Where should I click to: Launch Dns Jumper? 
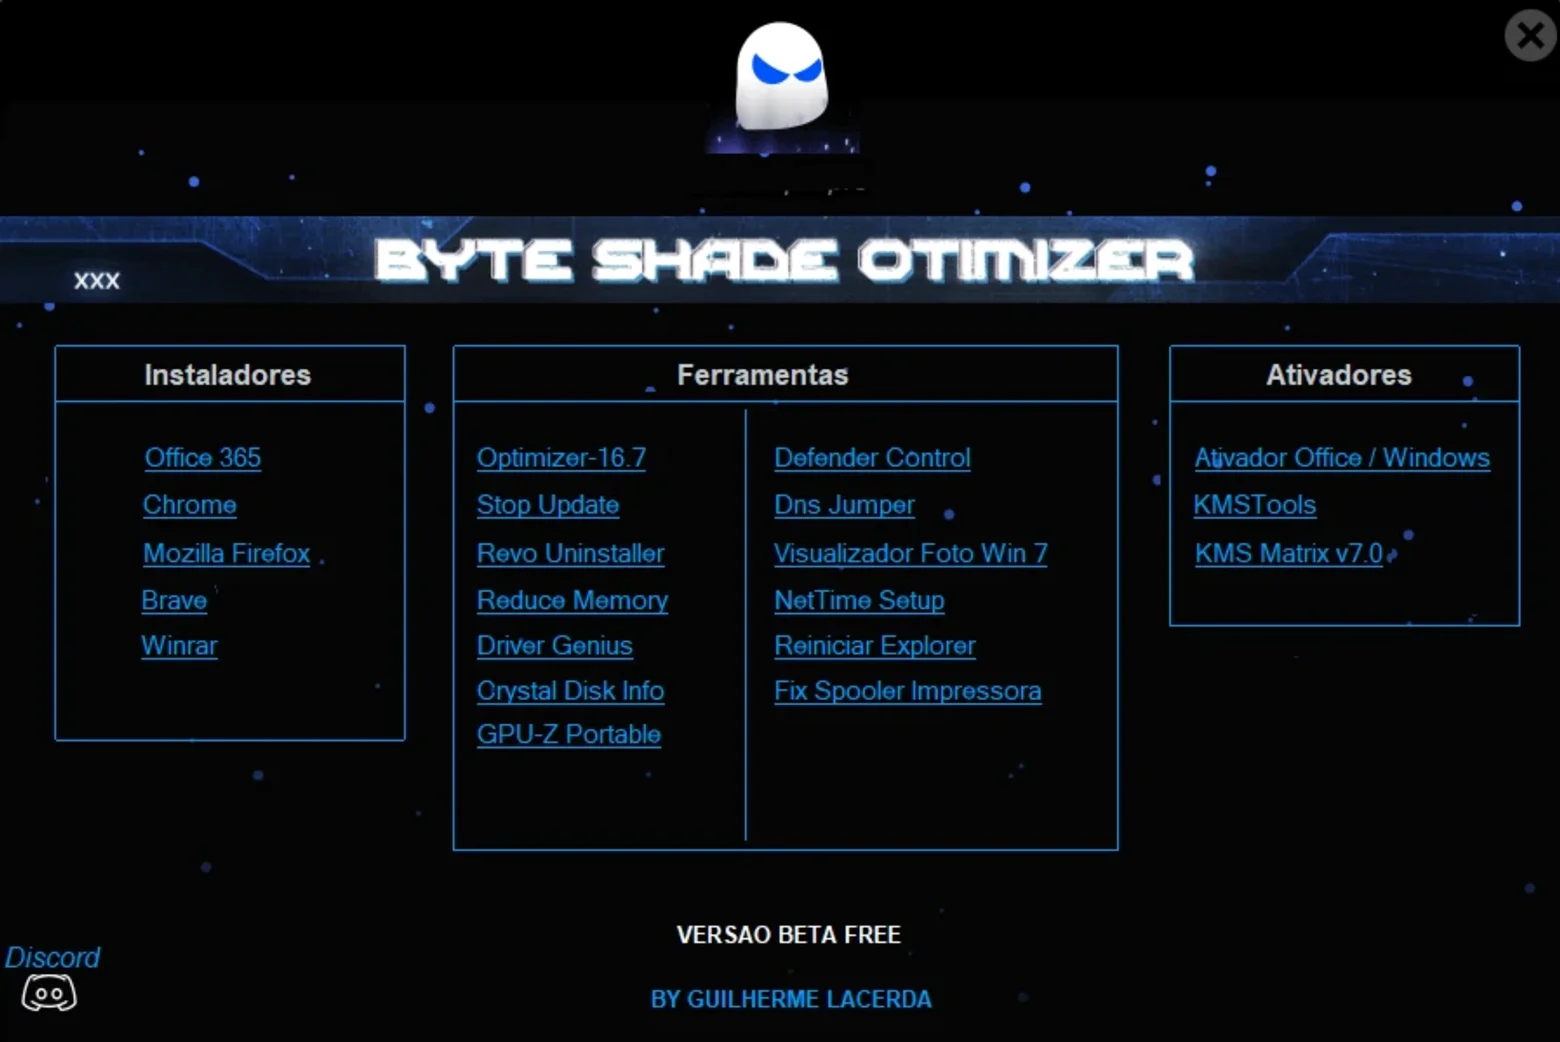point(845,505)
